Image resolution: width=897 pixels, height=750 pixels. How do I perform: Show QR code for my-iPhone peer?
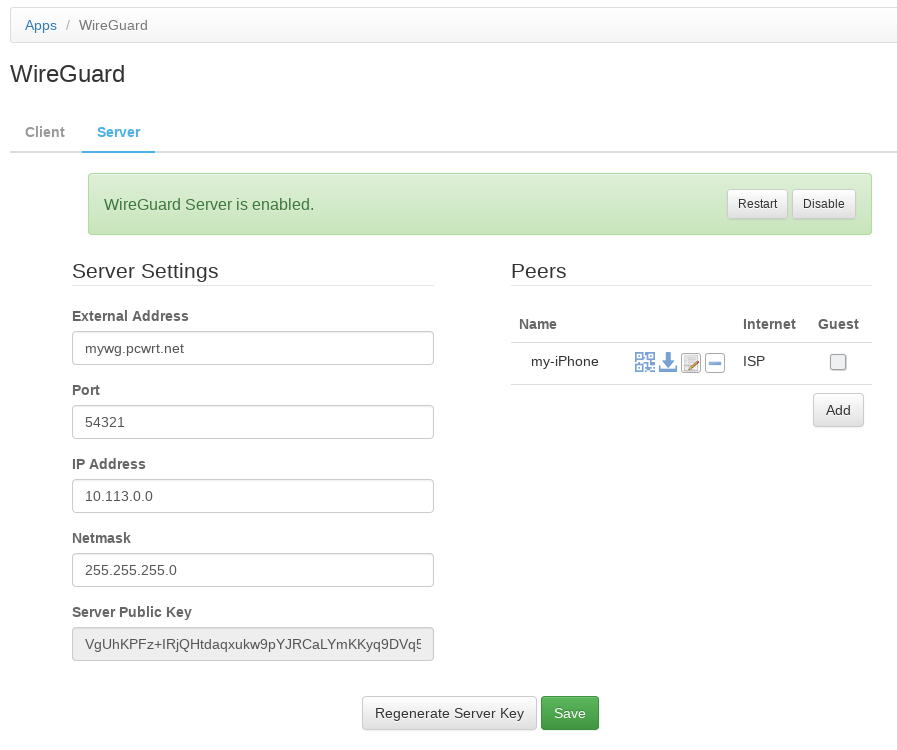[x=644, y=362]
